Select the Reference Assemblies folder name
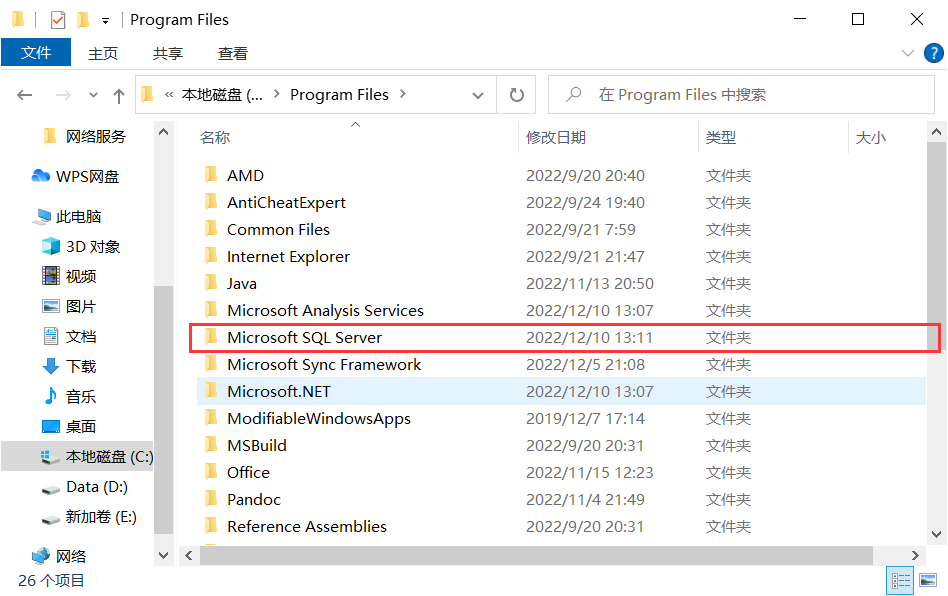 coord(307,526)
